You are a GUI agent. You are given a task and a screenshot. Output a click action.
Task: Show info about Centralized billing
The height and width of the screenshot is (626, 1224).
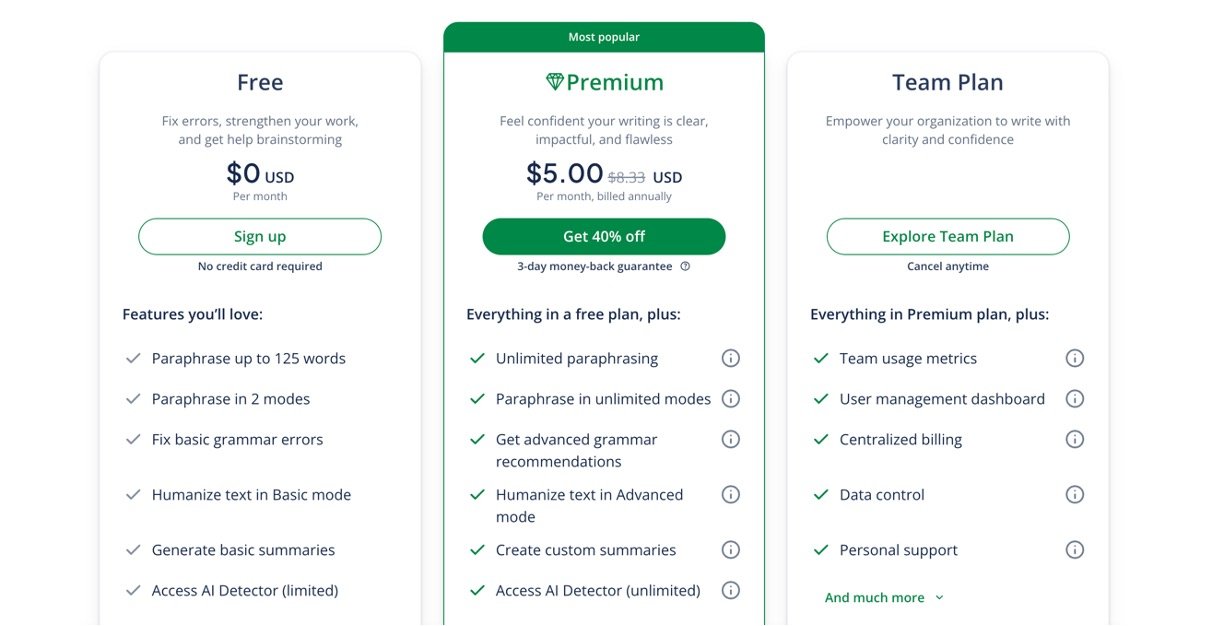(x=1075, y=439)
